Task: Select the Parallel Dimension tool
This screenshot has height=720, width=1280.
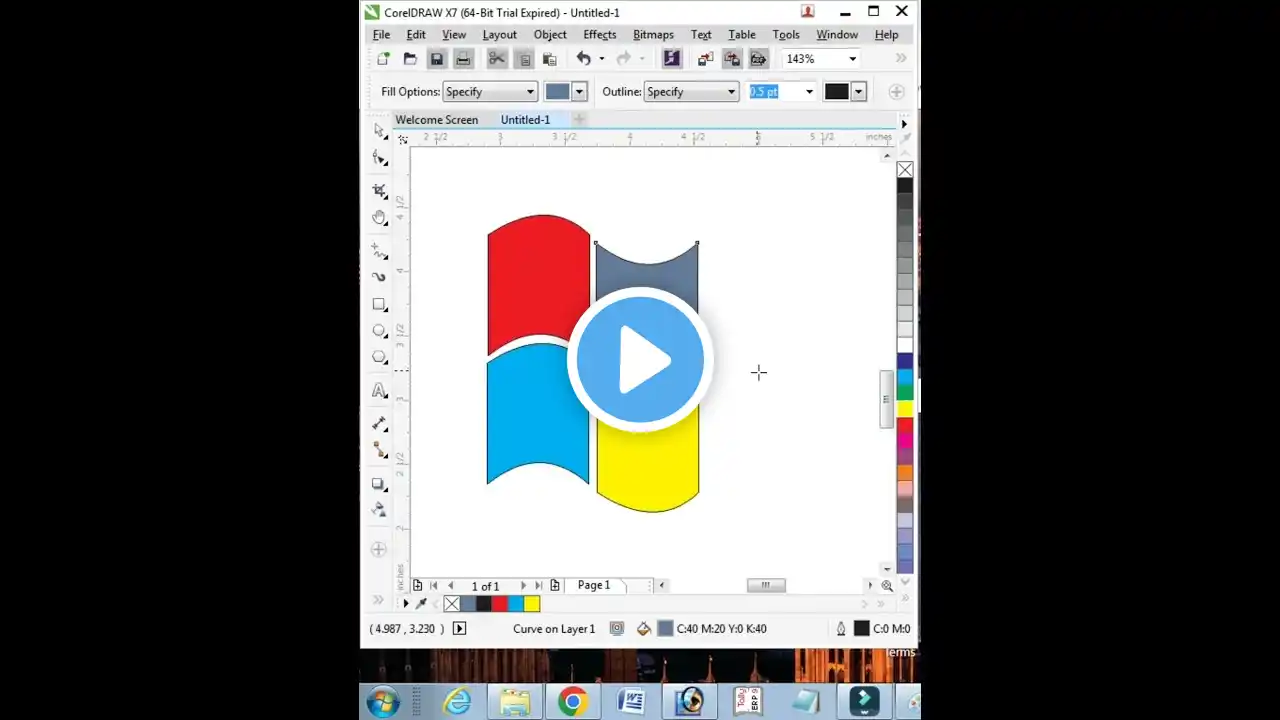Action: 379,424
